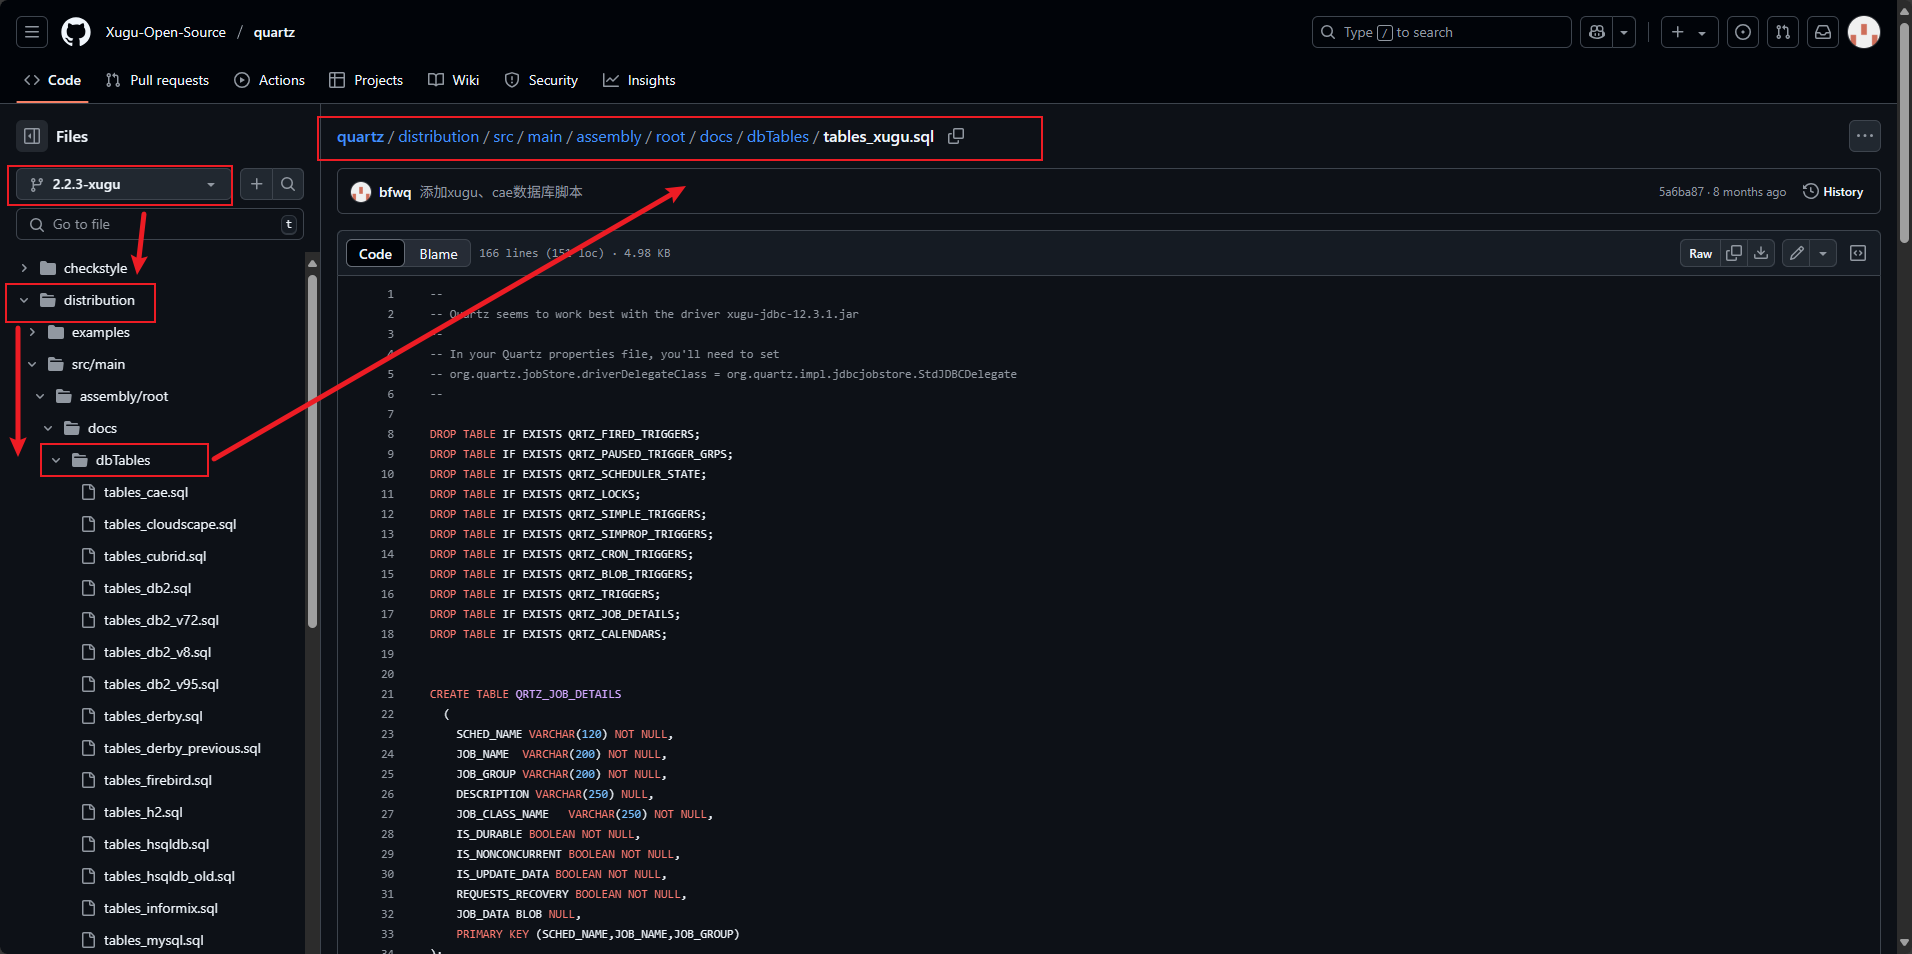Open the Pull requests tab
The image size is (1912, 954).
tap(157, 80)
